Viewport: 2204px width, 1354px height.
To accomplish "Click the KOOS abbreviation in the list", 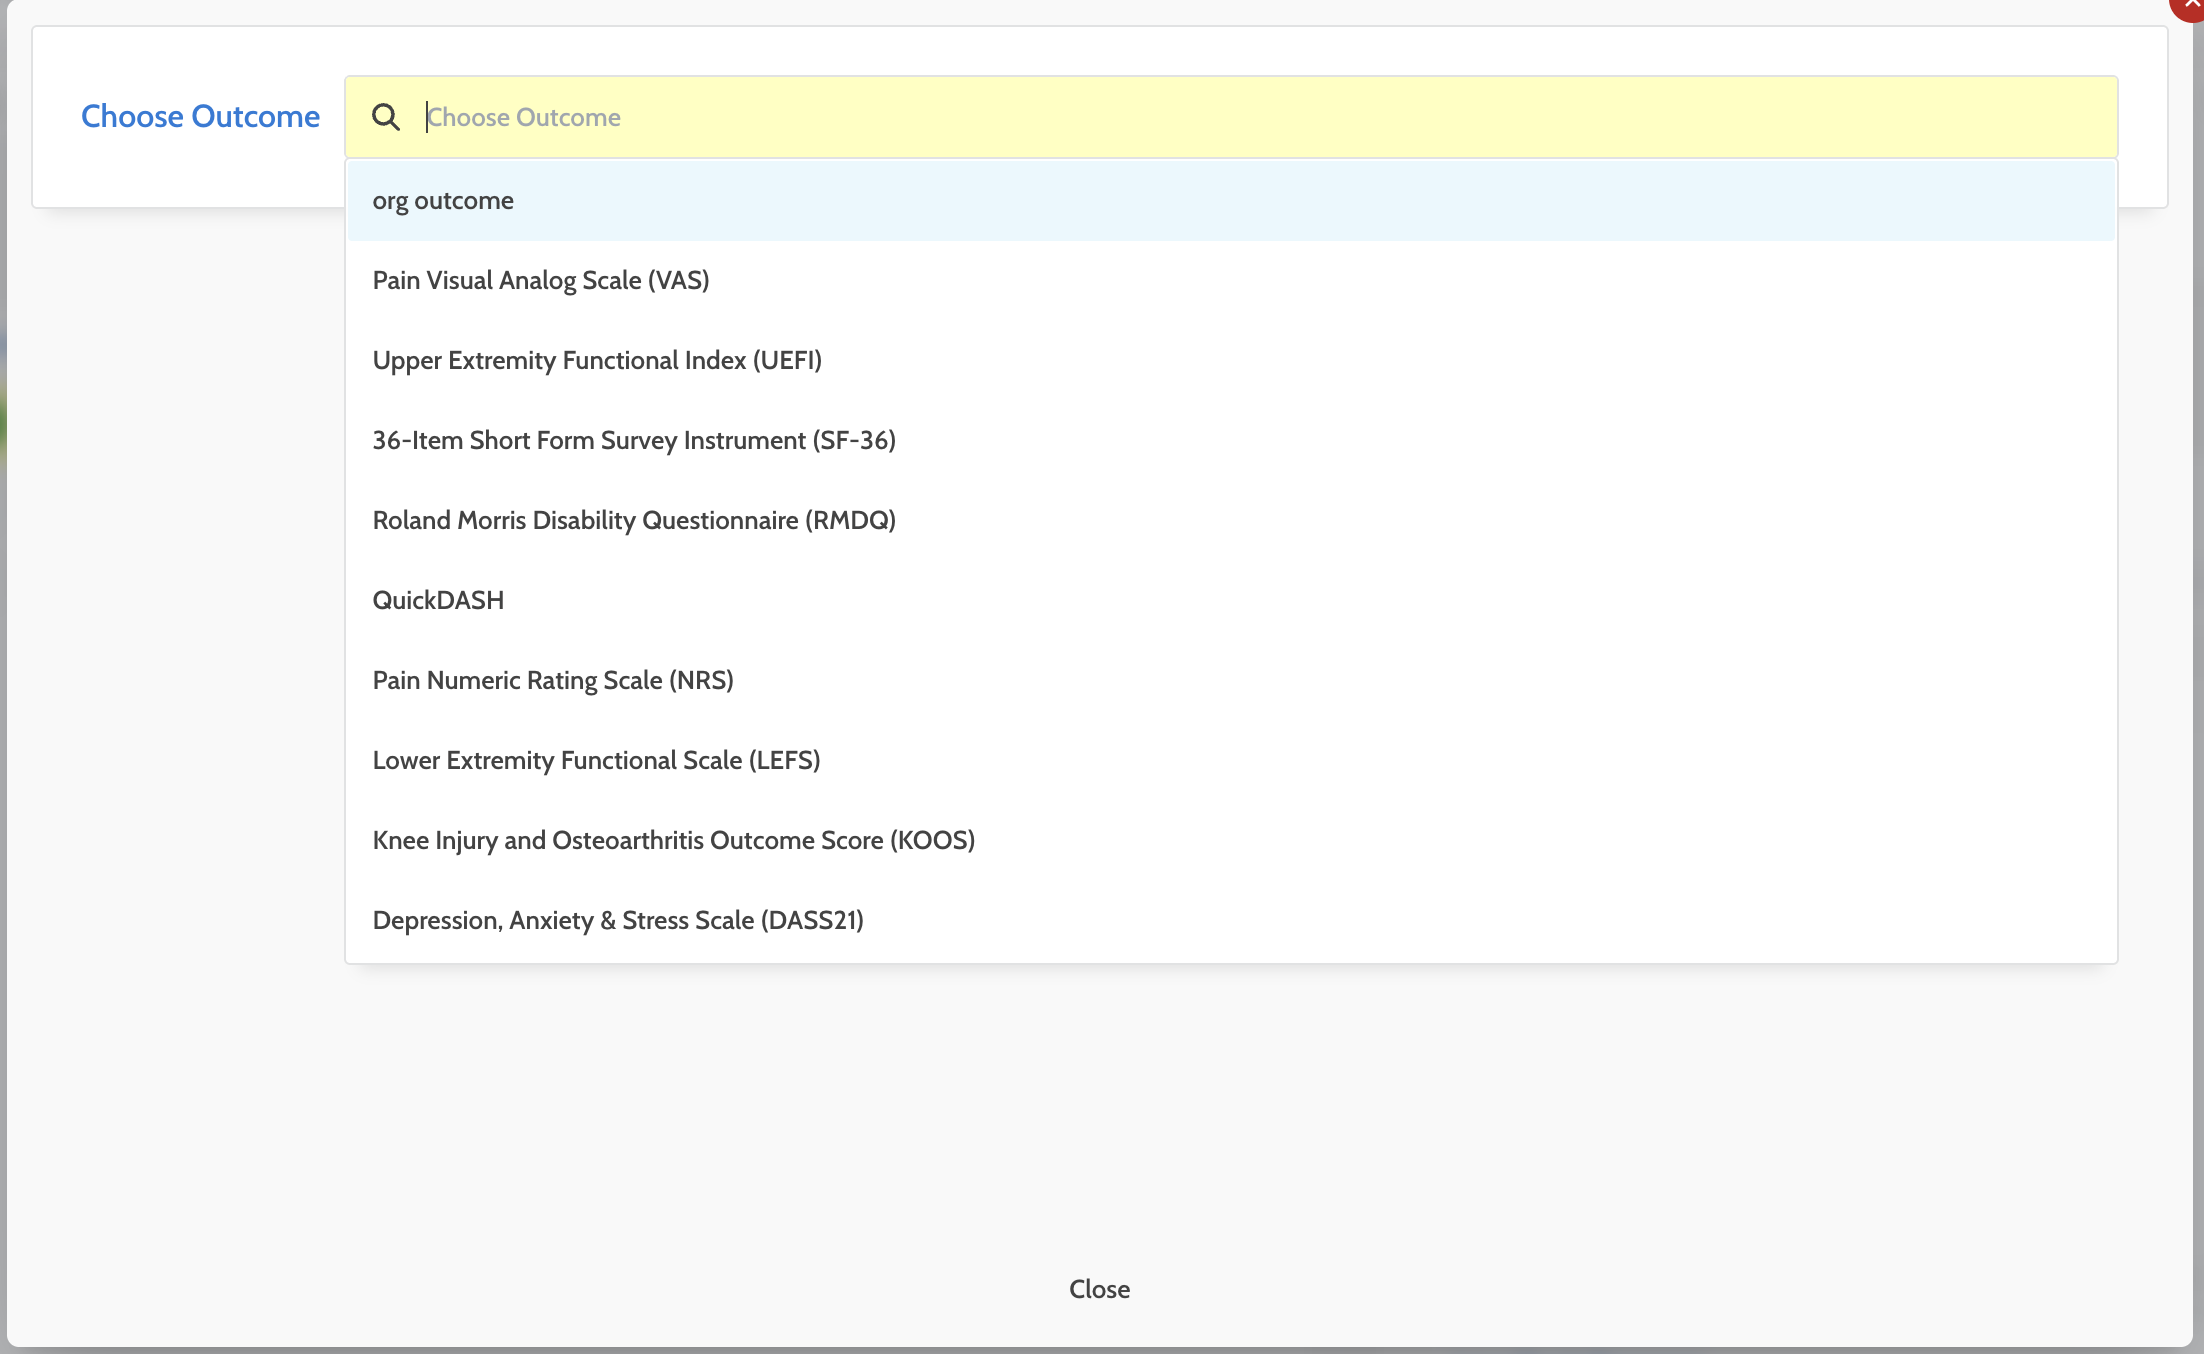I will point(932,841).
